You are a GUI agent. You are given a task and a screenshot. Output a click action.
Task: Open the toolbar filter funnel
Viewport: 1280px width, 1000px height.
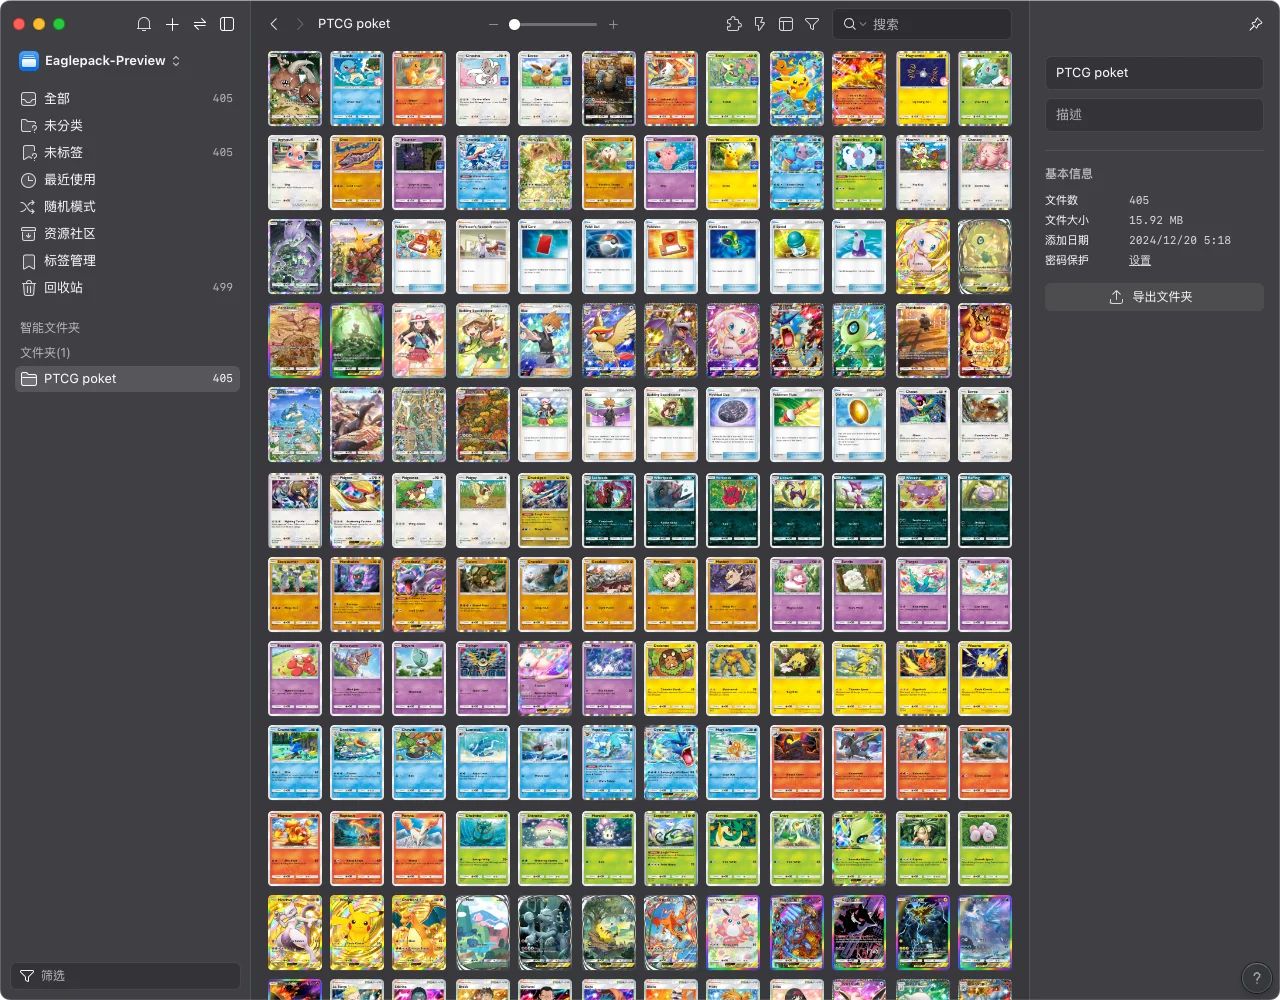click(812, 24)
